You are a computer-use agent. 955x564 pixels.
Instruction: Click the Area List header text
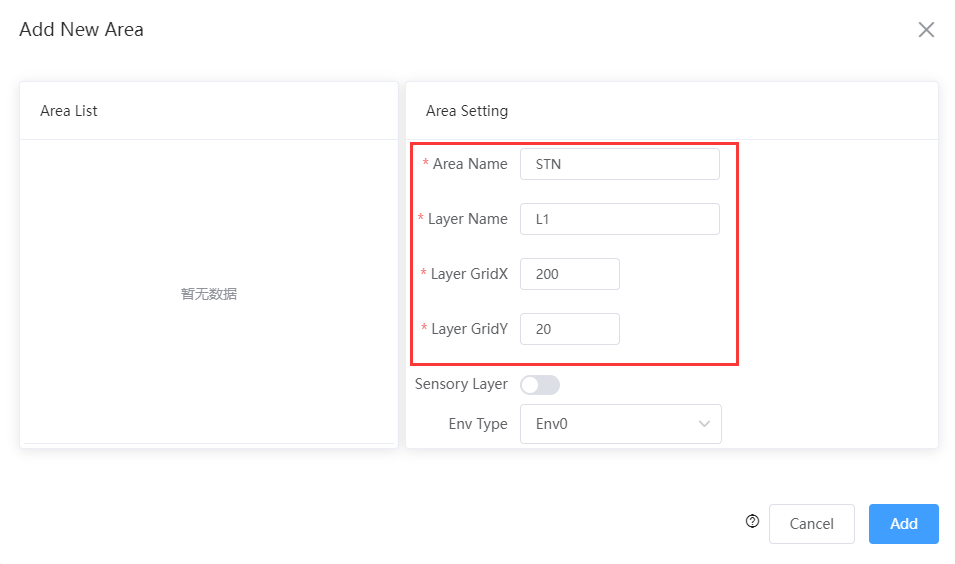tap(69, 111)
